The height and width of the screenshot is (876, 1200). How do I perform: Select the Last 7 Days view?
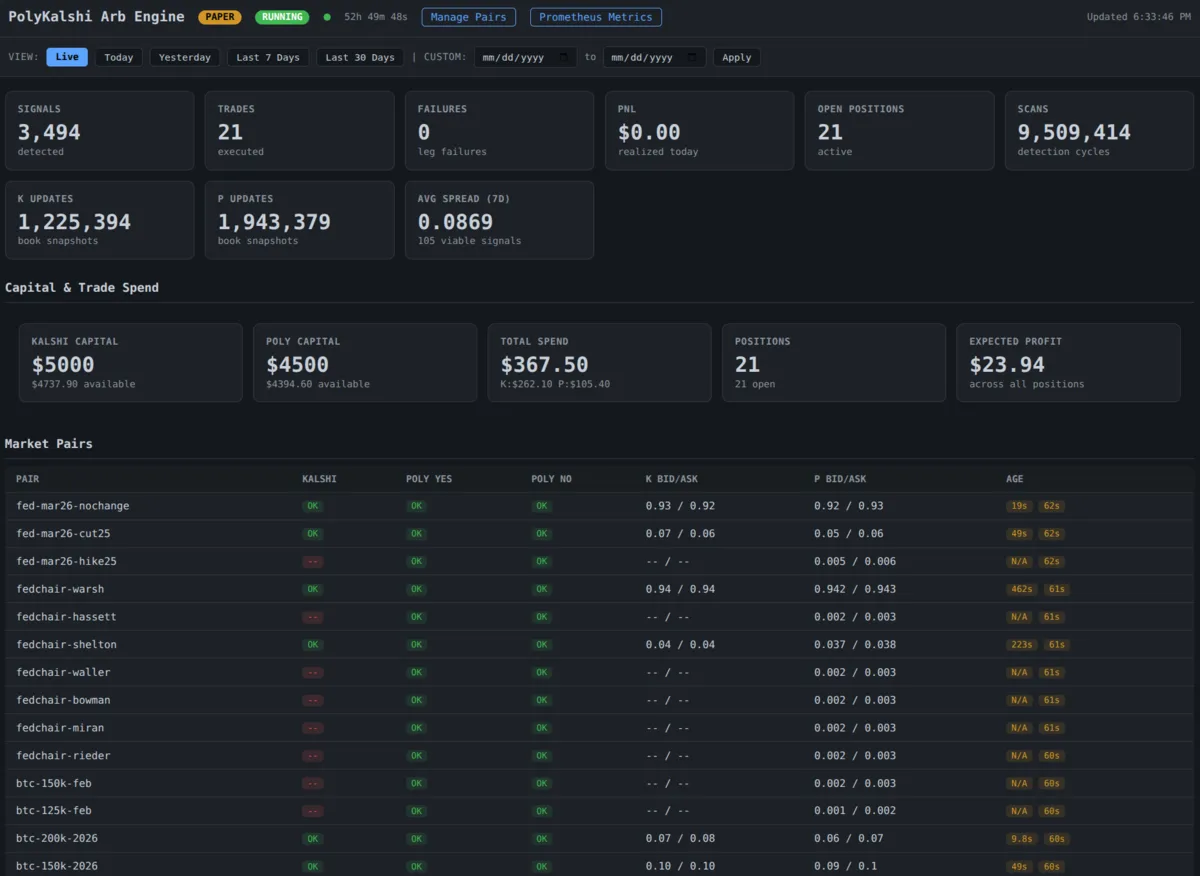coord(267,57)
